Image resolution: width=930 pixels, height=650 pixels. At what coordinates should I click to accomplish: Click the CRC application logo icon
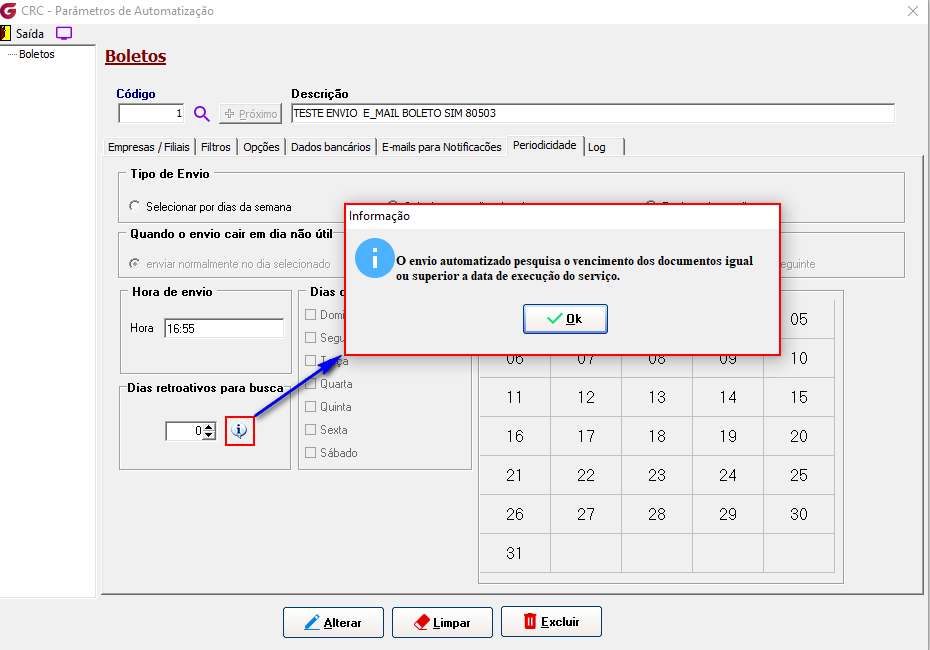8,11
